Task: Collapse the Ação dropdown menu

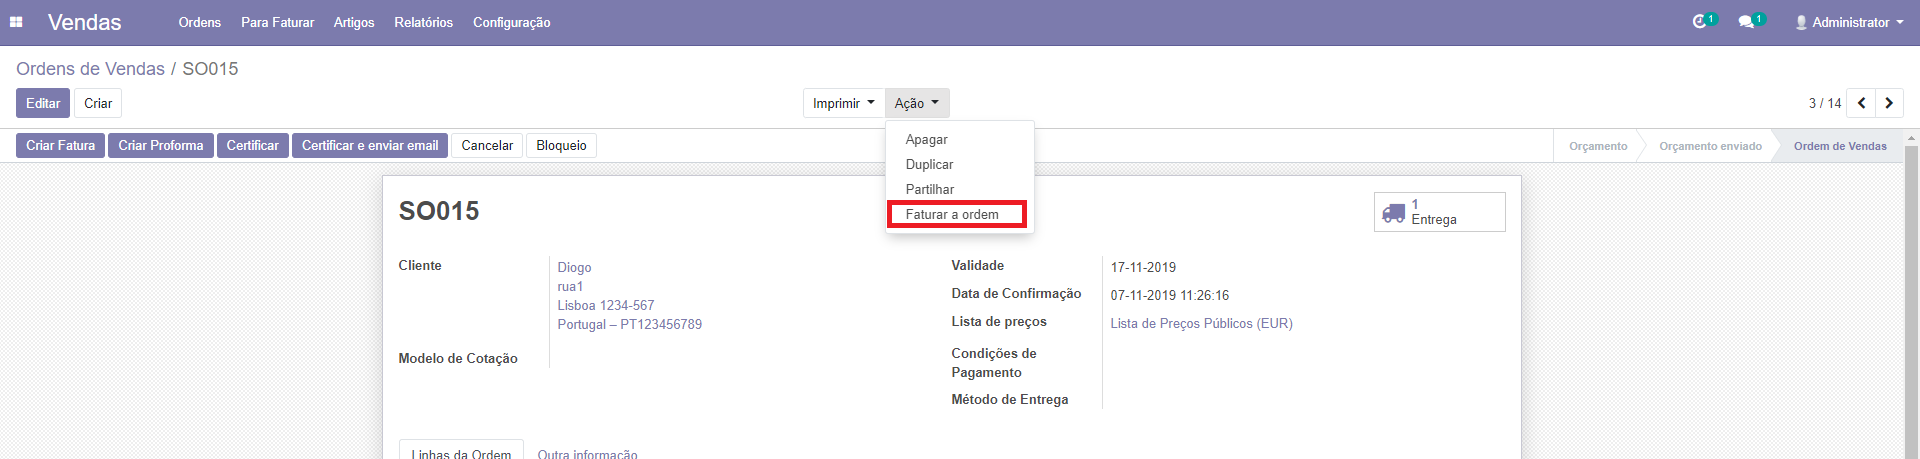Action: [916, 103]
